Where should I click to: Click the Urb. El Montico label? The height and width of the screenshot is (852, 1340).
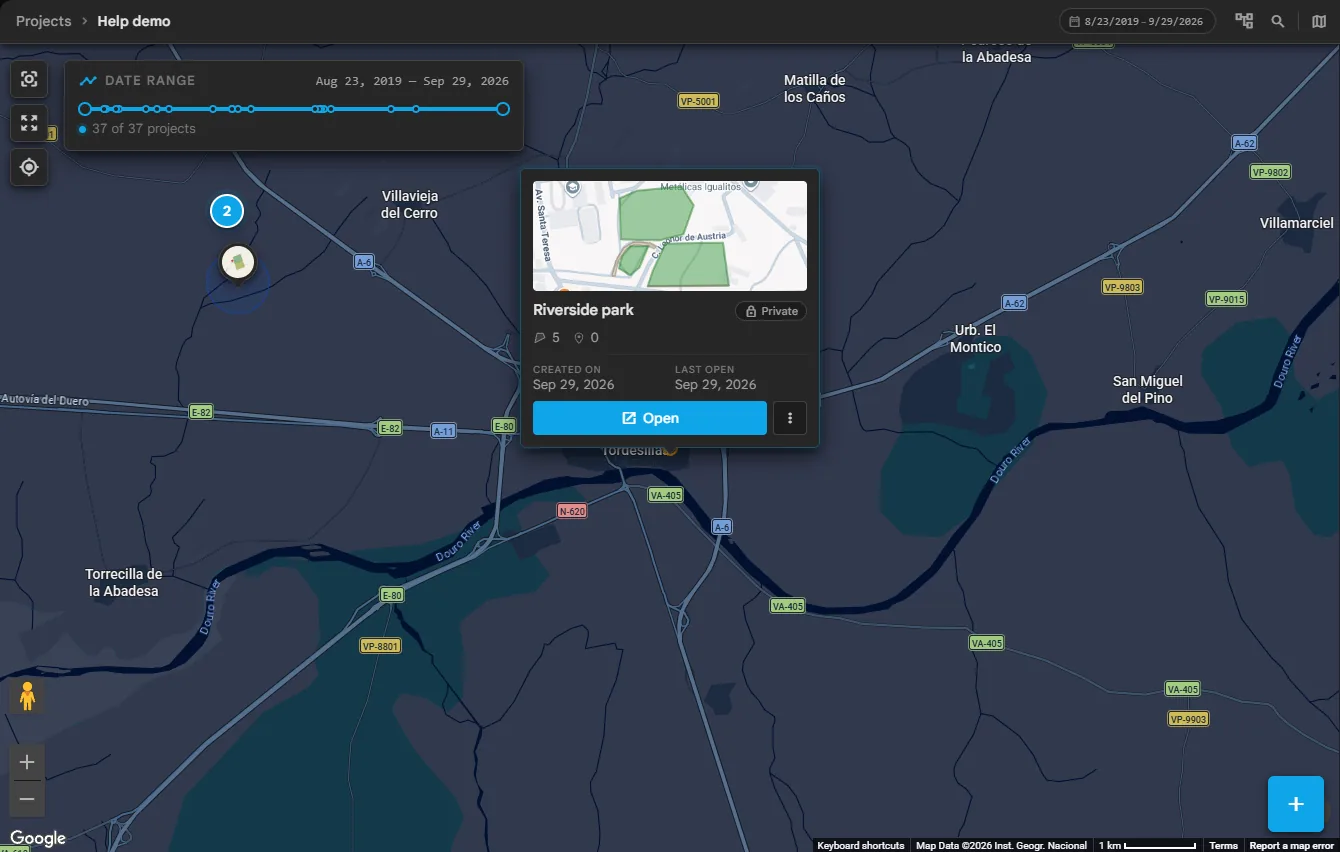click(976, 339)
